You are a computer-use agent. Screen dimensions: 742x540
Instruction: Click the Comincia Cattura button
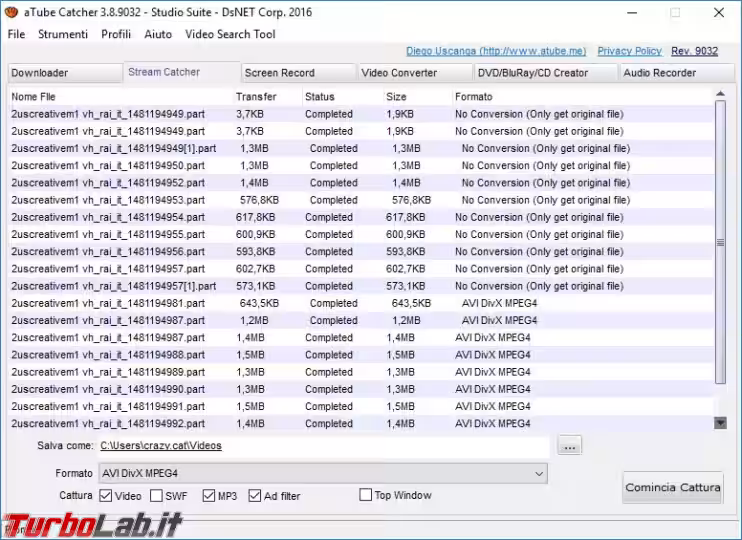(672, 487)
